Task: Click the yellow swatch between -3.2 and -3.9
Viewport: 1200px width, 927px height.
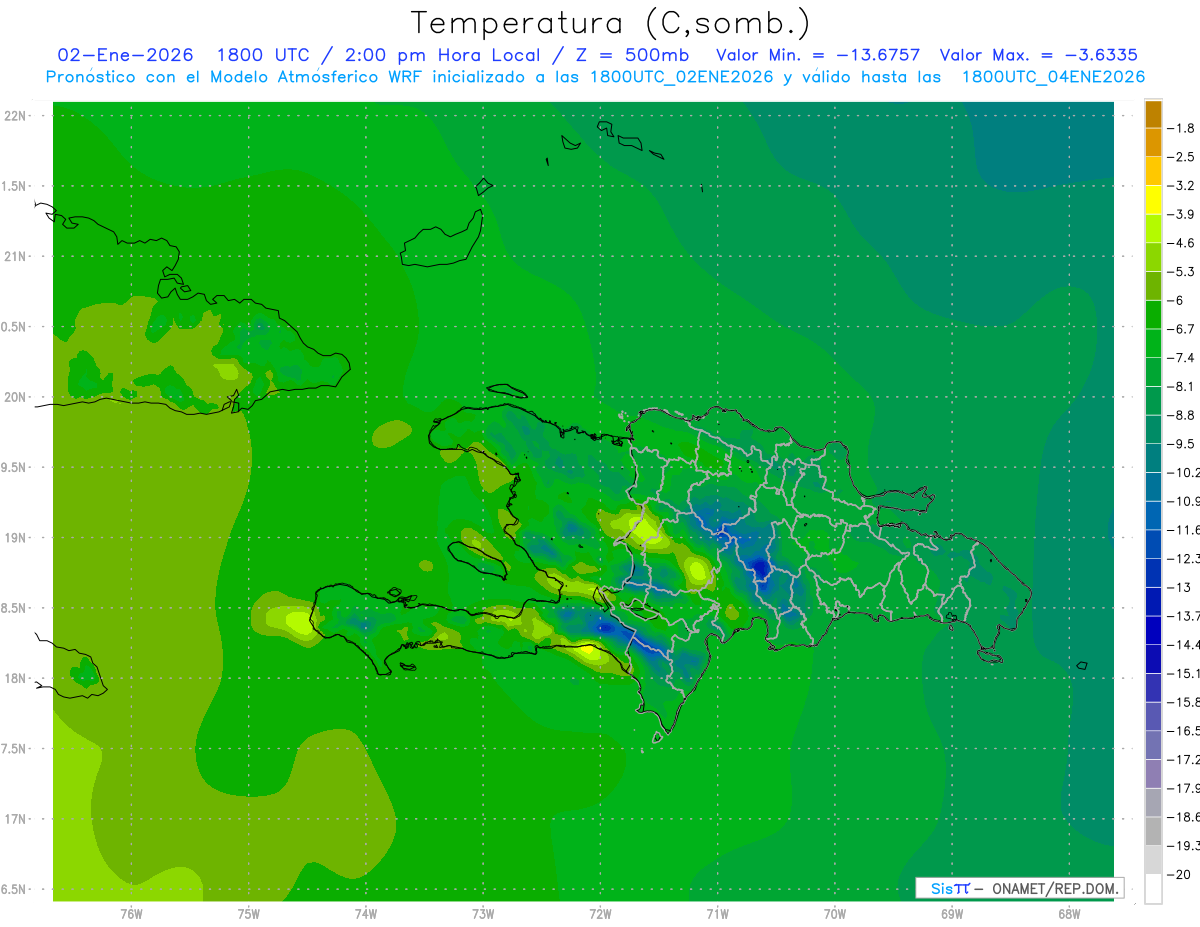Action: tap(1153, 199)
